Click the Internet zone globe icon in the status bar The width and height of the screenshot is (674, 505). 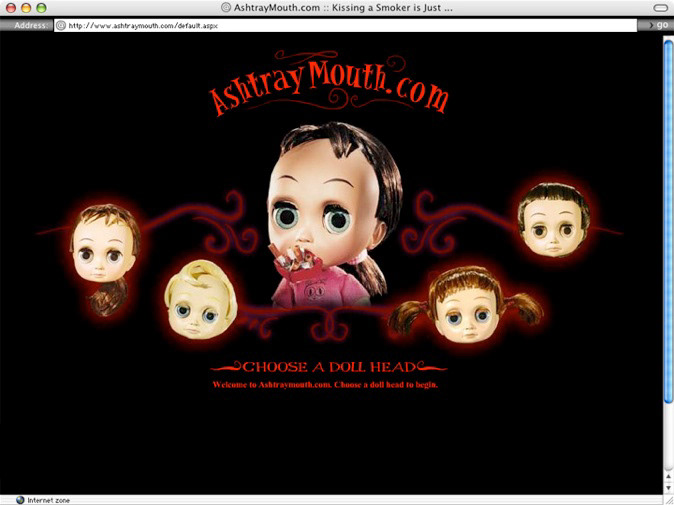(20, 500)
